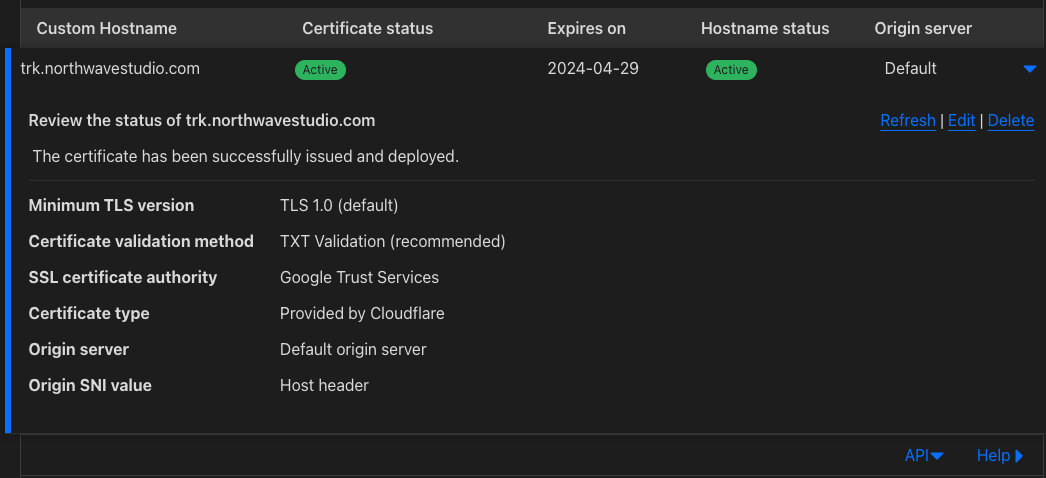Click the Active badge under Hostname status

tap(731, 70)
